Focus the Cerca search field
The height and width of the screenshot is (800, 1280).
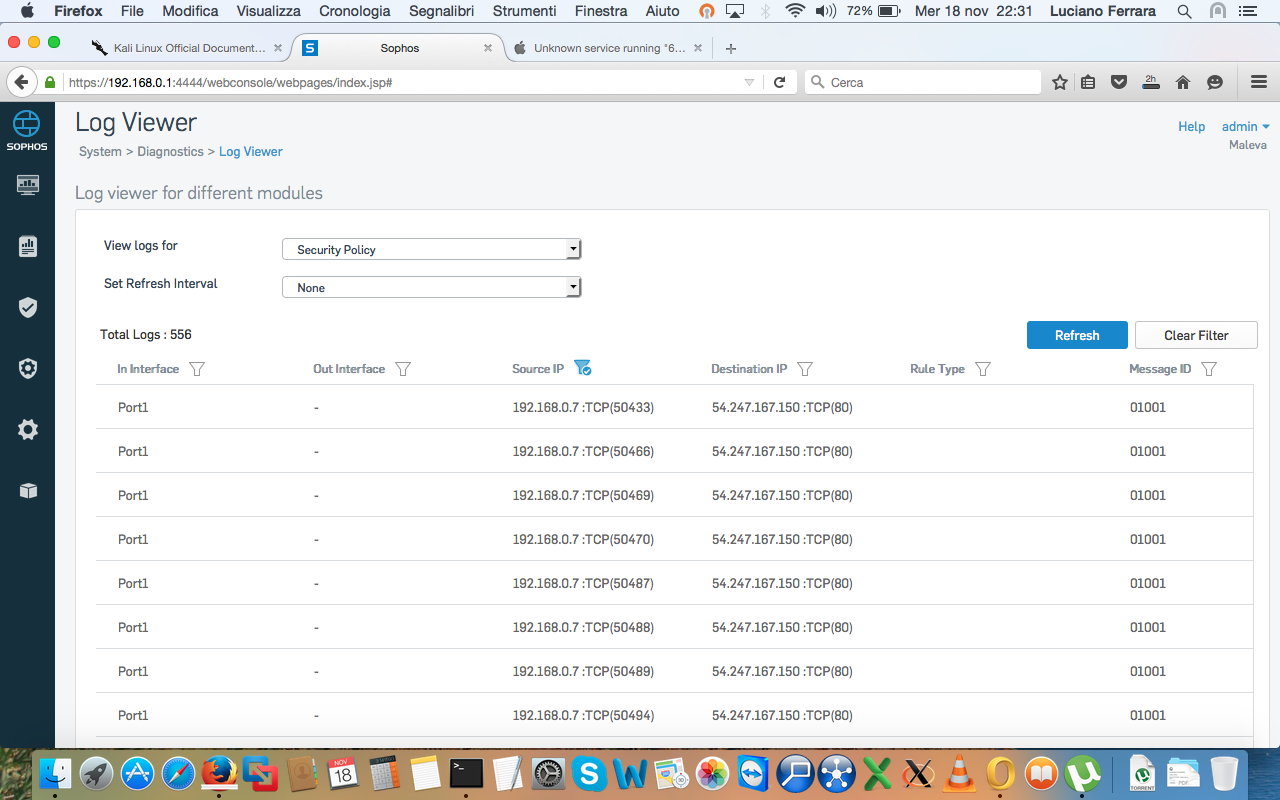click(x=922, y=82)
